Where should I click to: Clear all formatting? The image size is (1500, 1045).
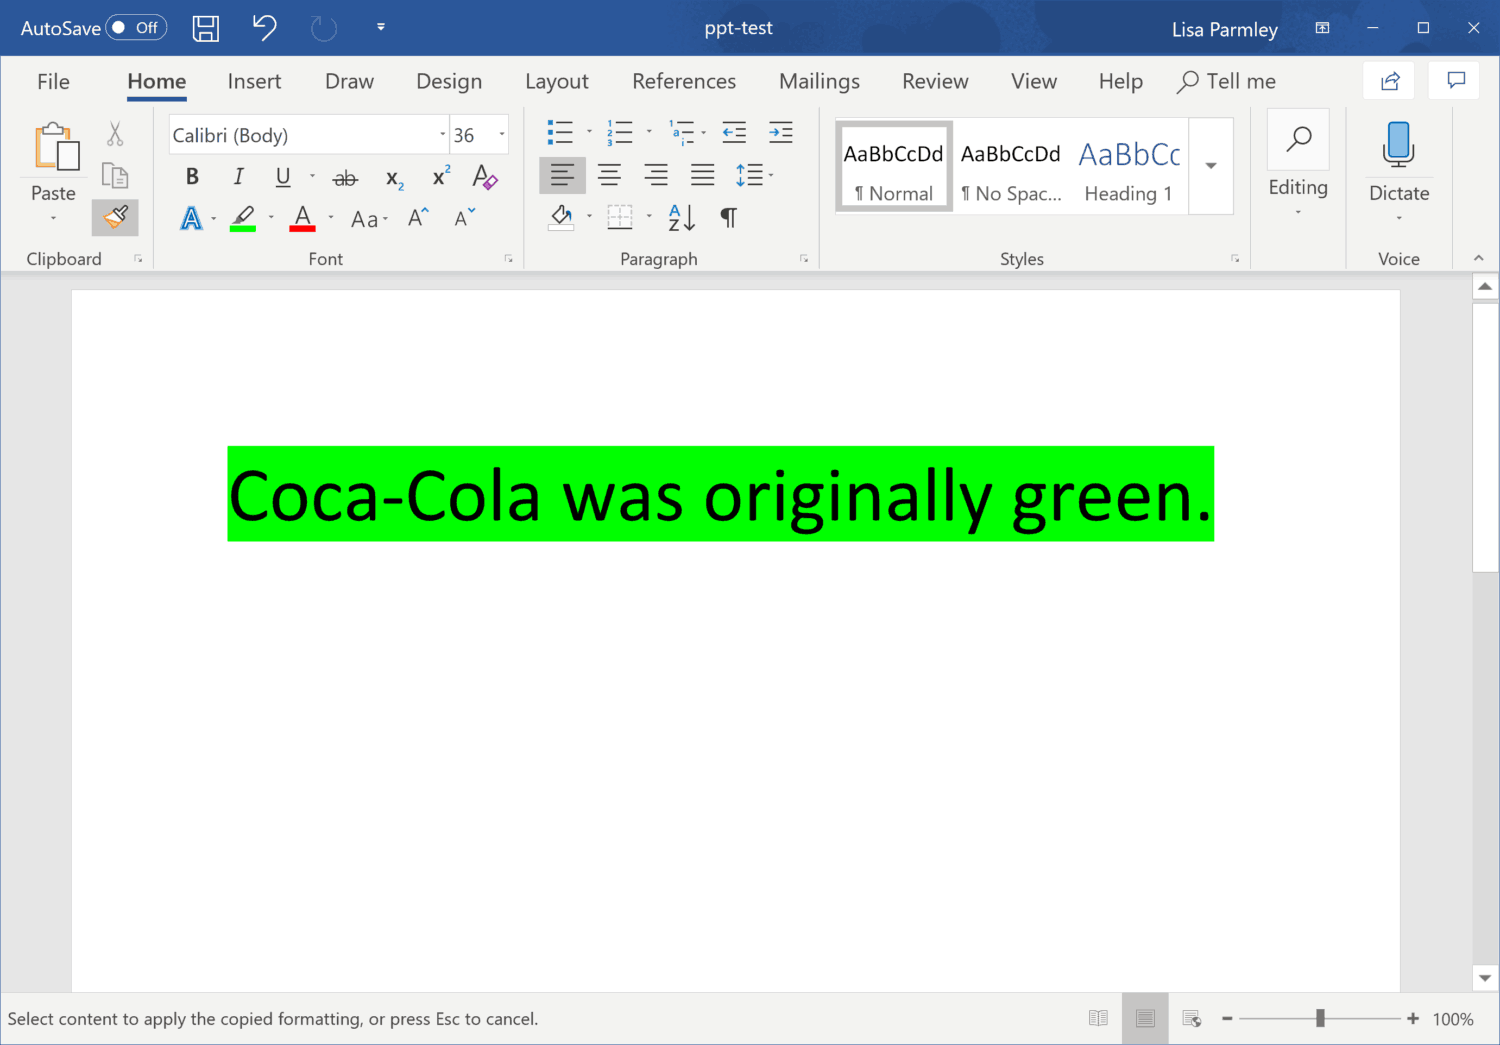tap(485, 177)
